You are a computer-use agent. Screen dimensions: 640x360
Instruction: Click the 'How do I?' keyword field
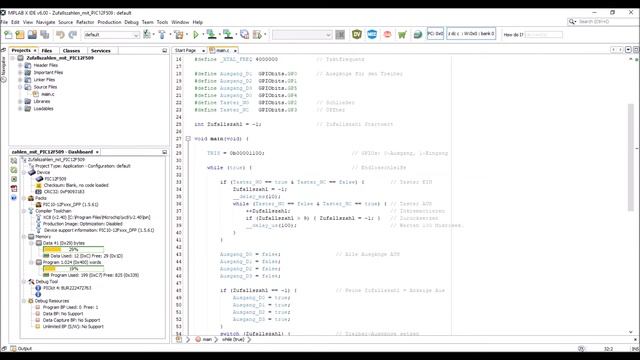543,35
